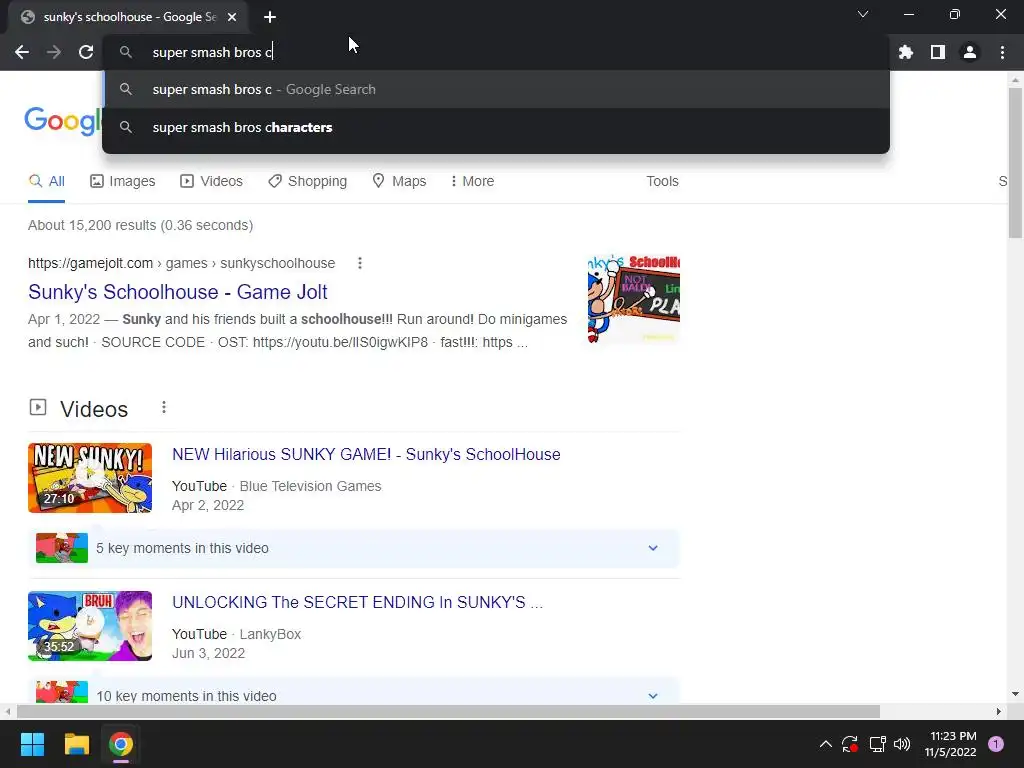Open the notification badge icon
The image size is (1024, 768).
coord(996,744)
